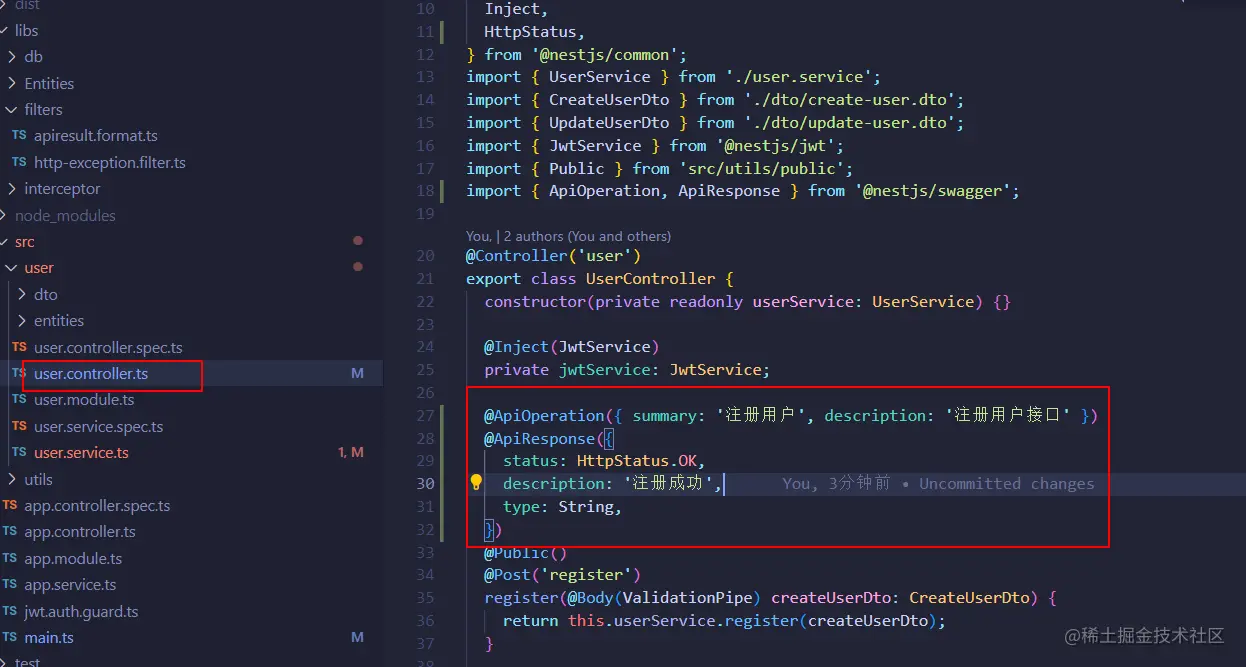The image size is (1246, 667).
Task: Click the @Post('register') decorator
Action: [x=562, y=575]
